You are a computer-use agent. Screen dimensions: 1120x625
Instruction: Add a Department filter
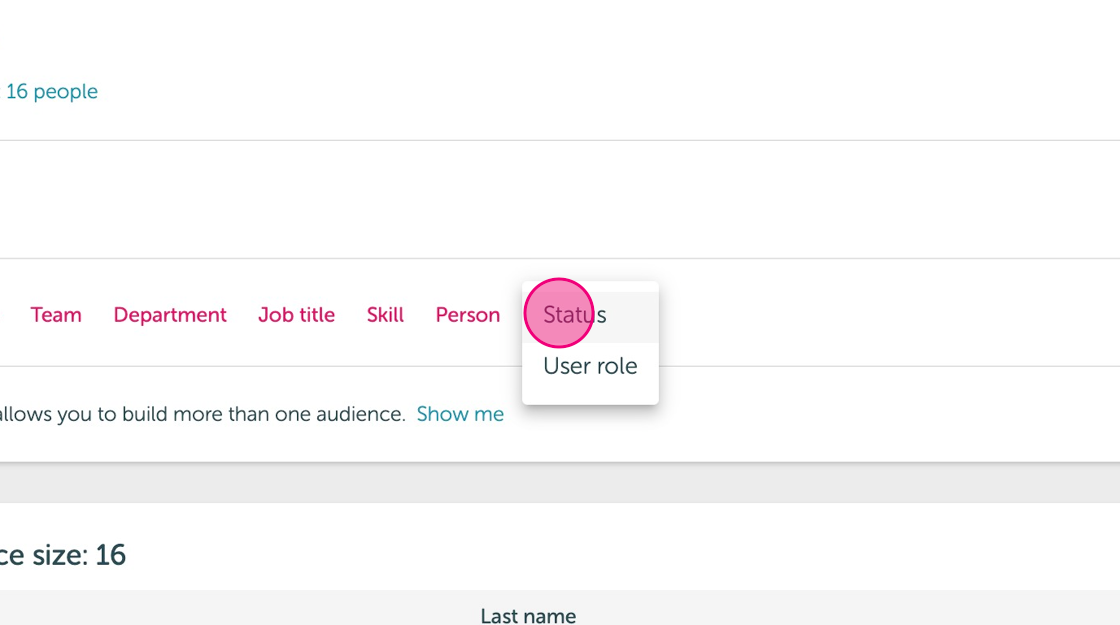170,315
